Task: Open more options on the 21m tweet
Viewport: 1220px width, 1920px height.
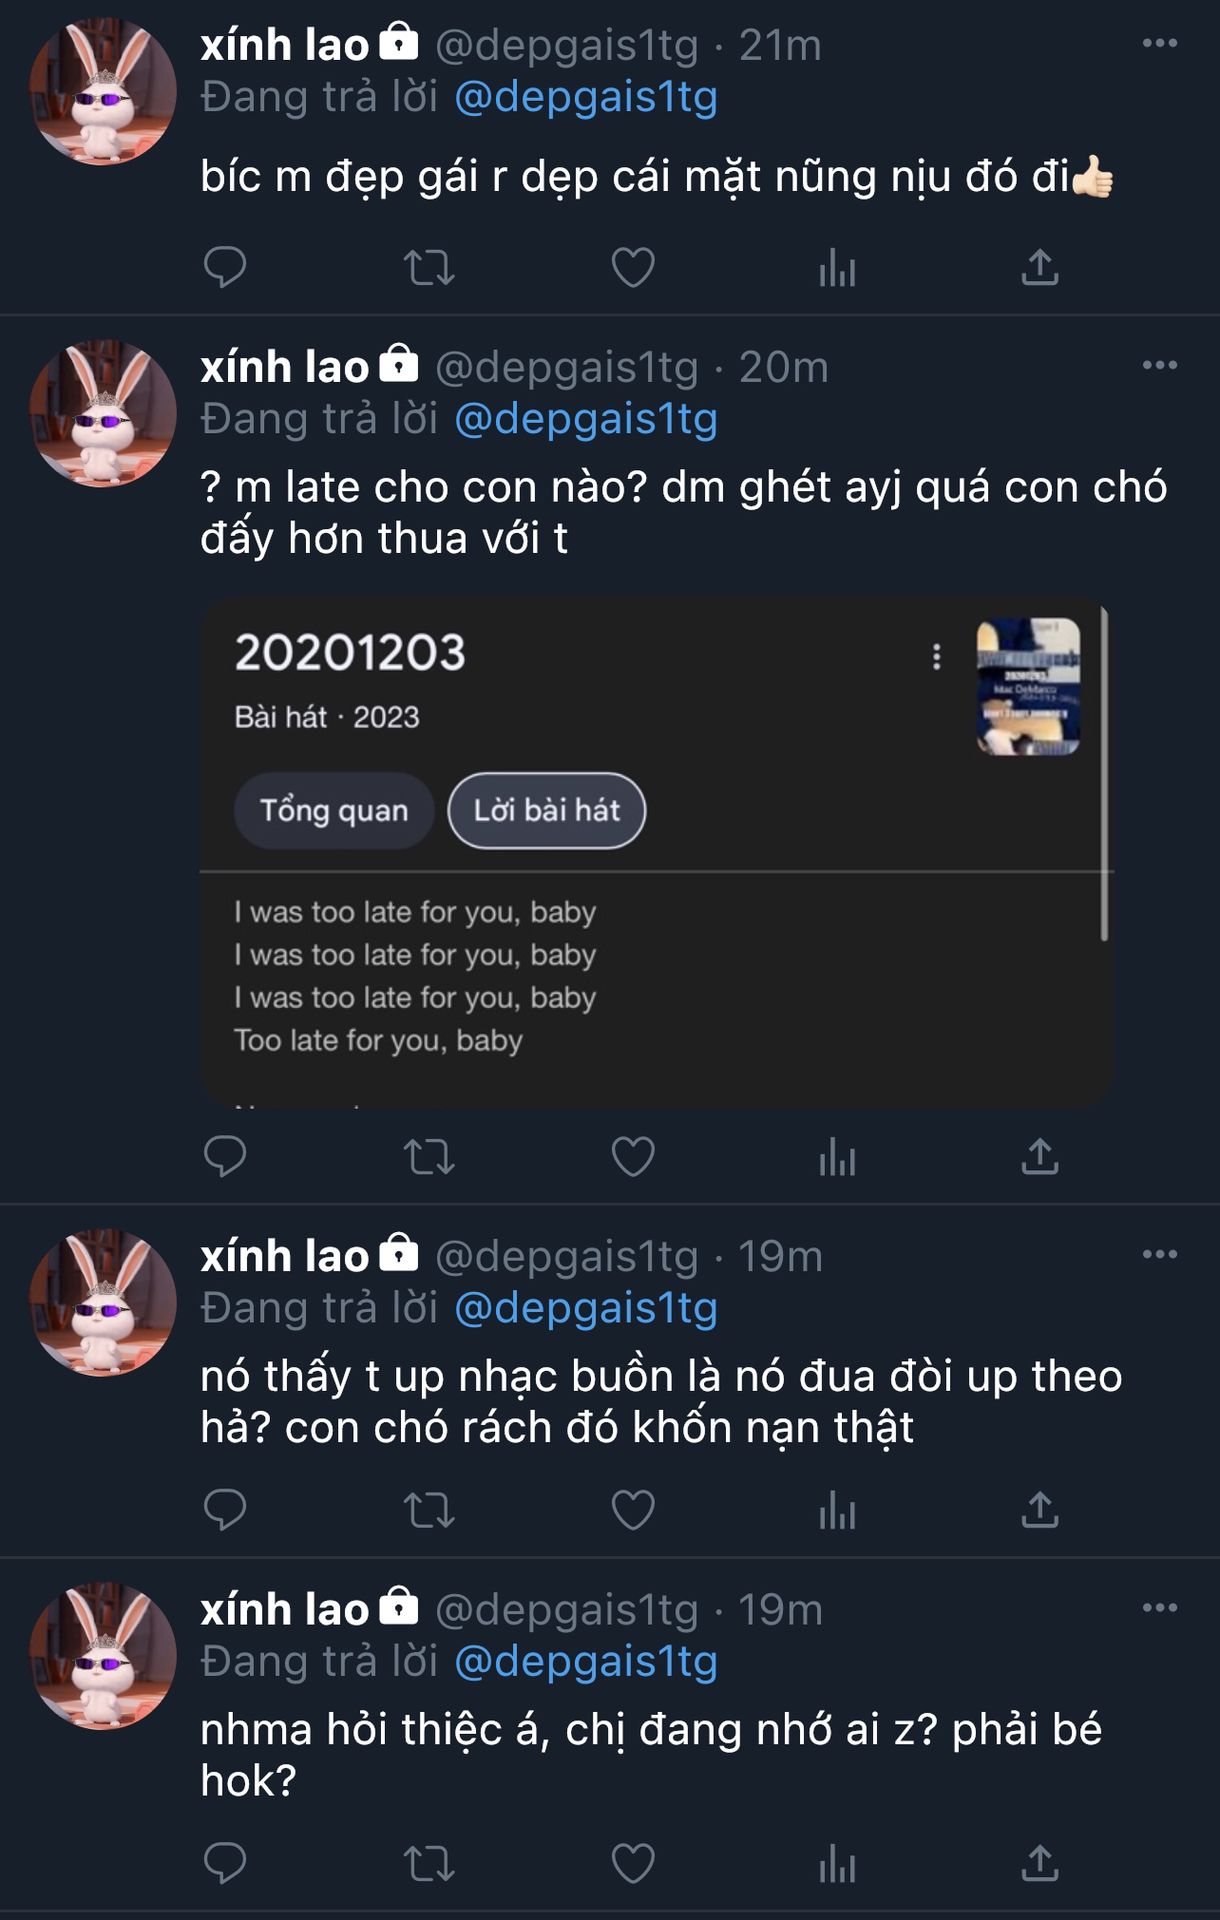Action: [1159, 43]
